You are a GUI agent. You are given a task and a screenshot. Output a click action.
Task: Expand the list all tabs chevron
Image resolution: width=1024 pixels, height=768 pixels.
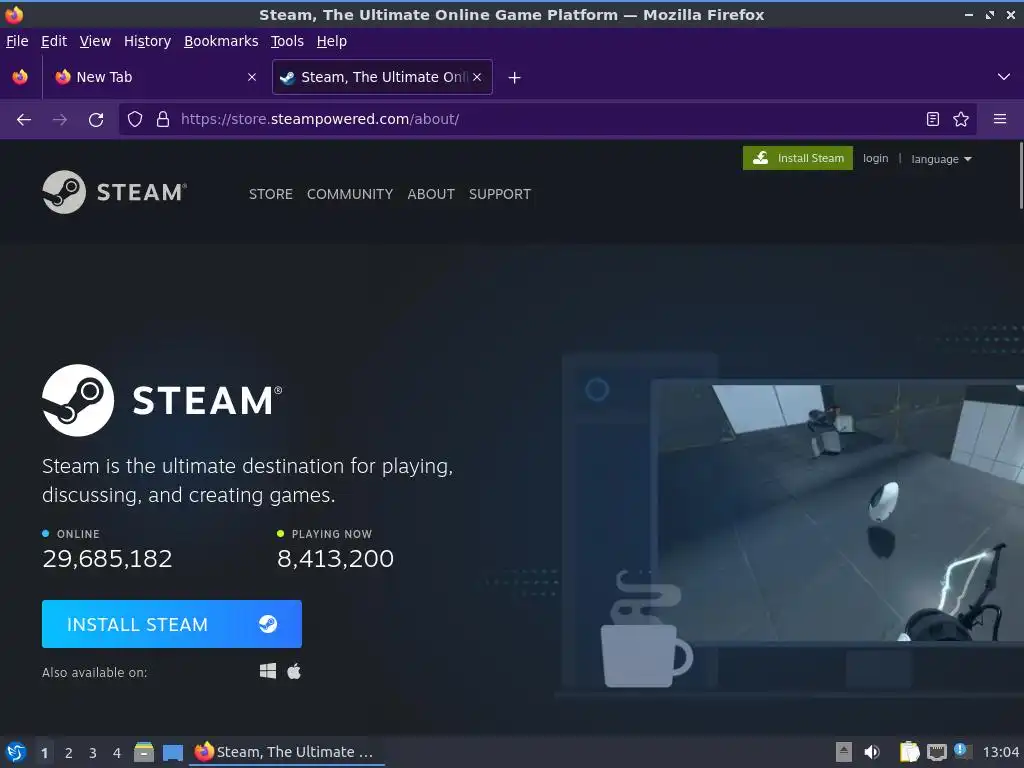[x=1004, y=77]
